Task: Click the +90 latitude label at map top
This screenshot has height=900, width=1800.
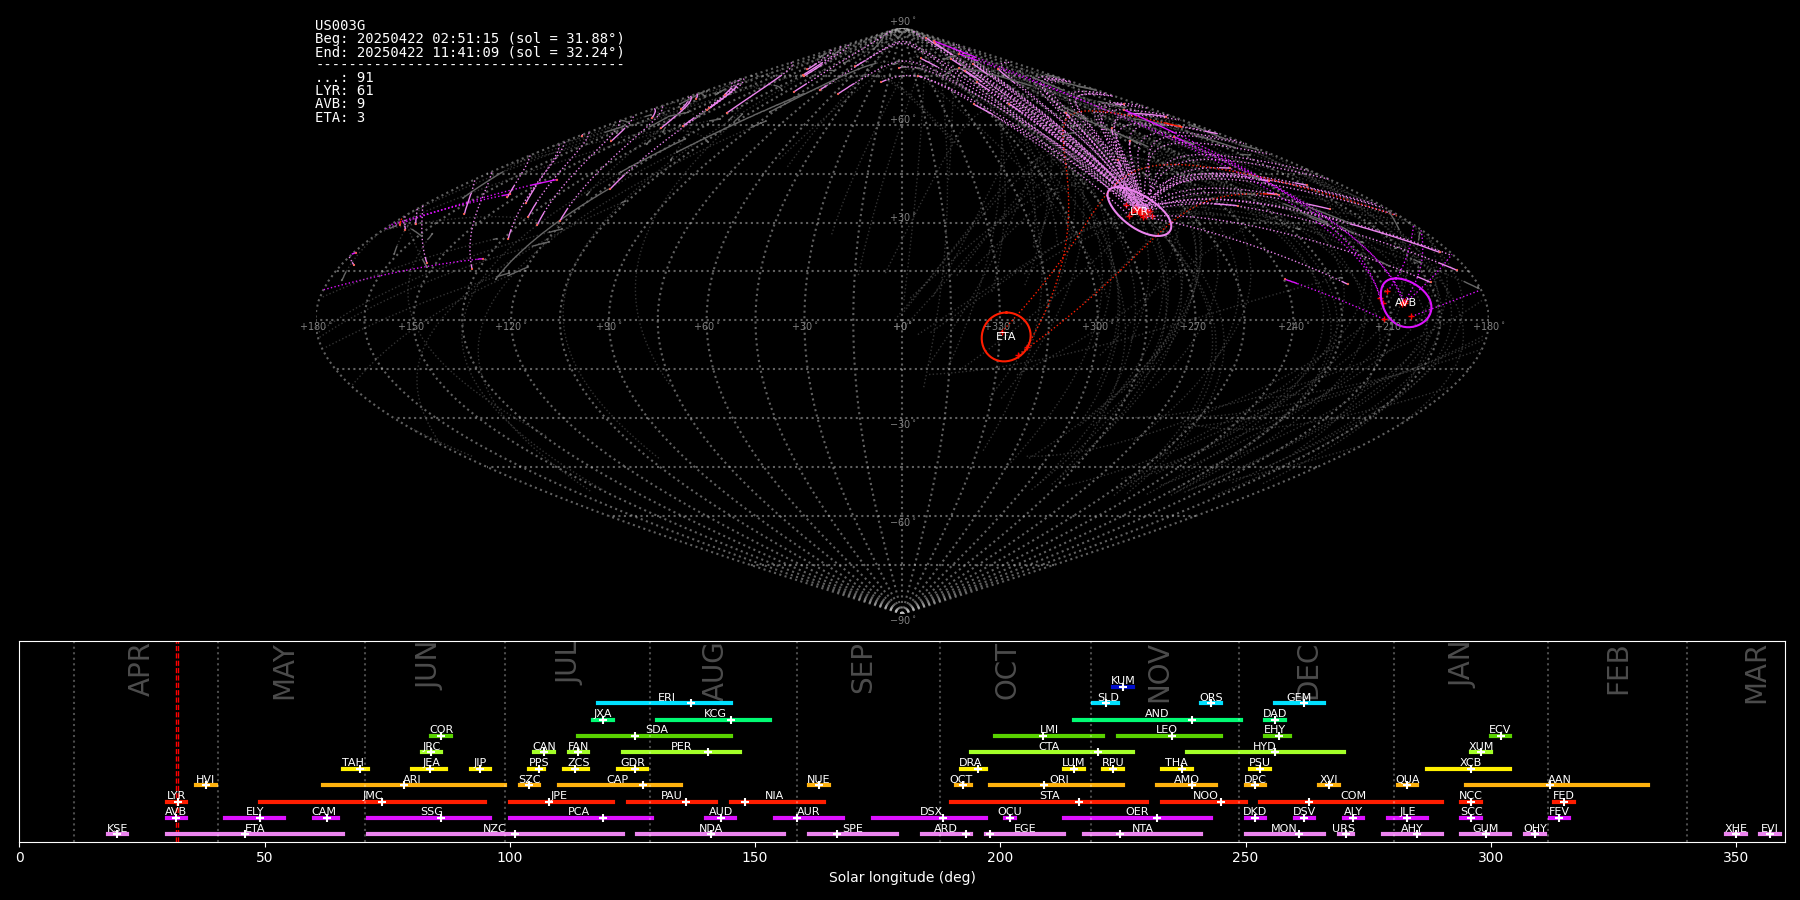Action: coord(901,22)
